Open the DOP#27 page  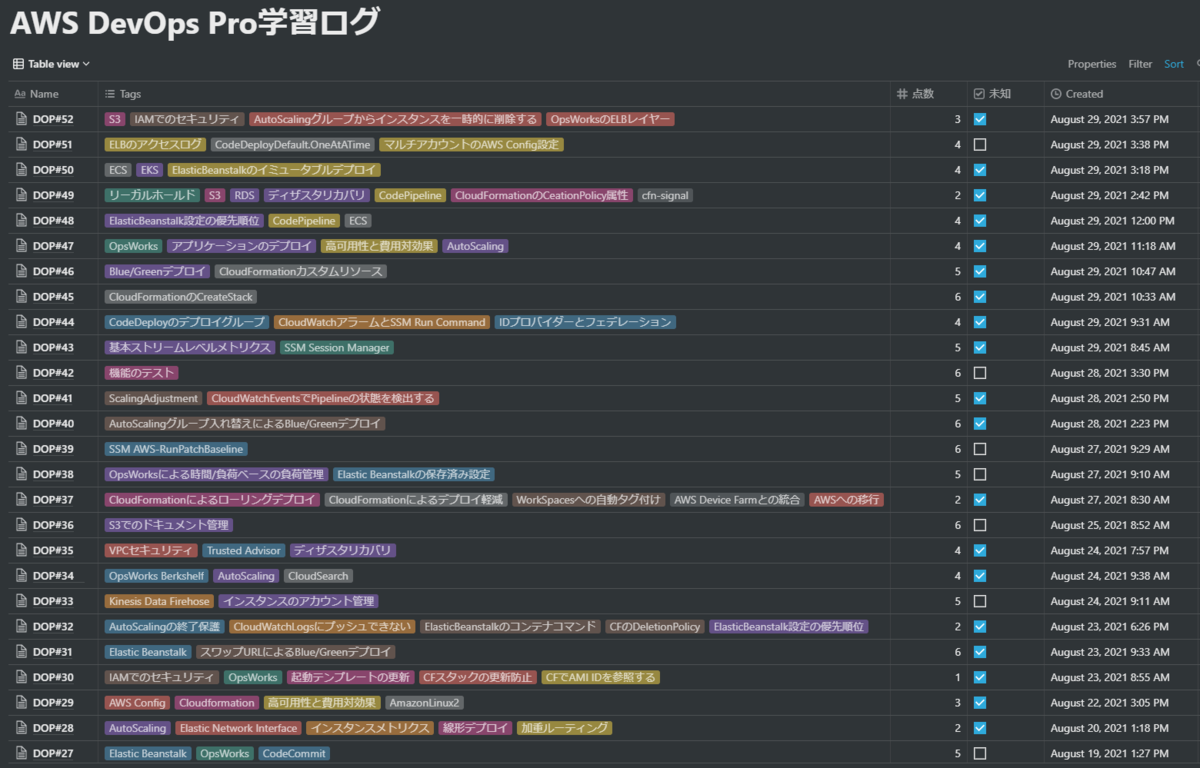pyautogui.click(x=53, y=753)
